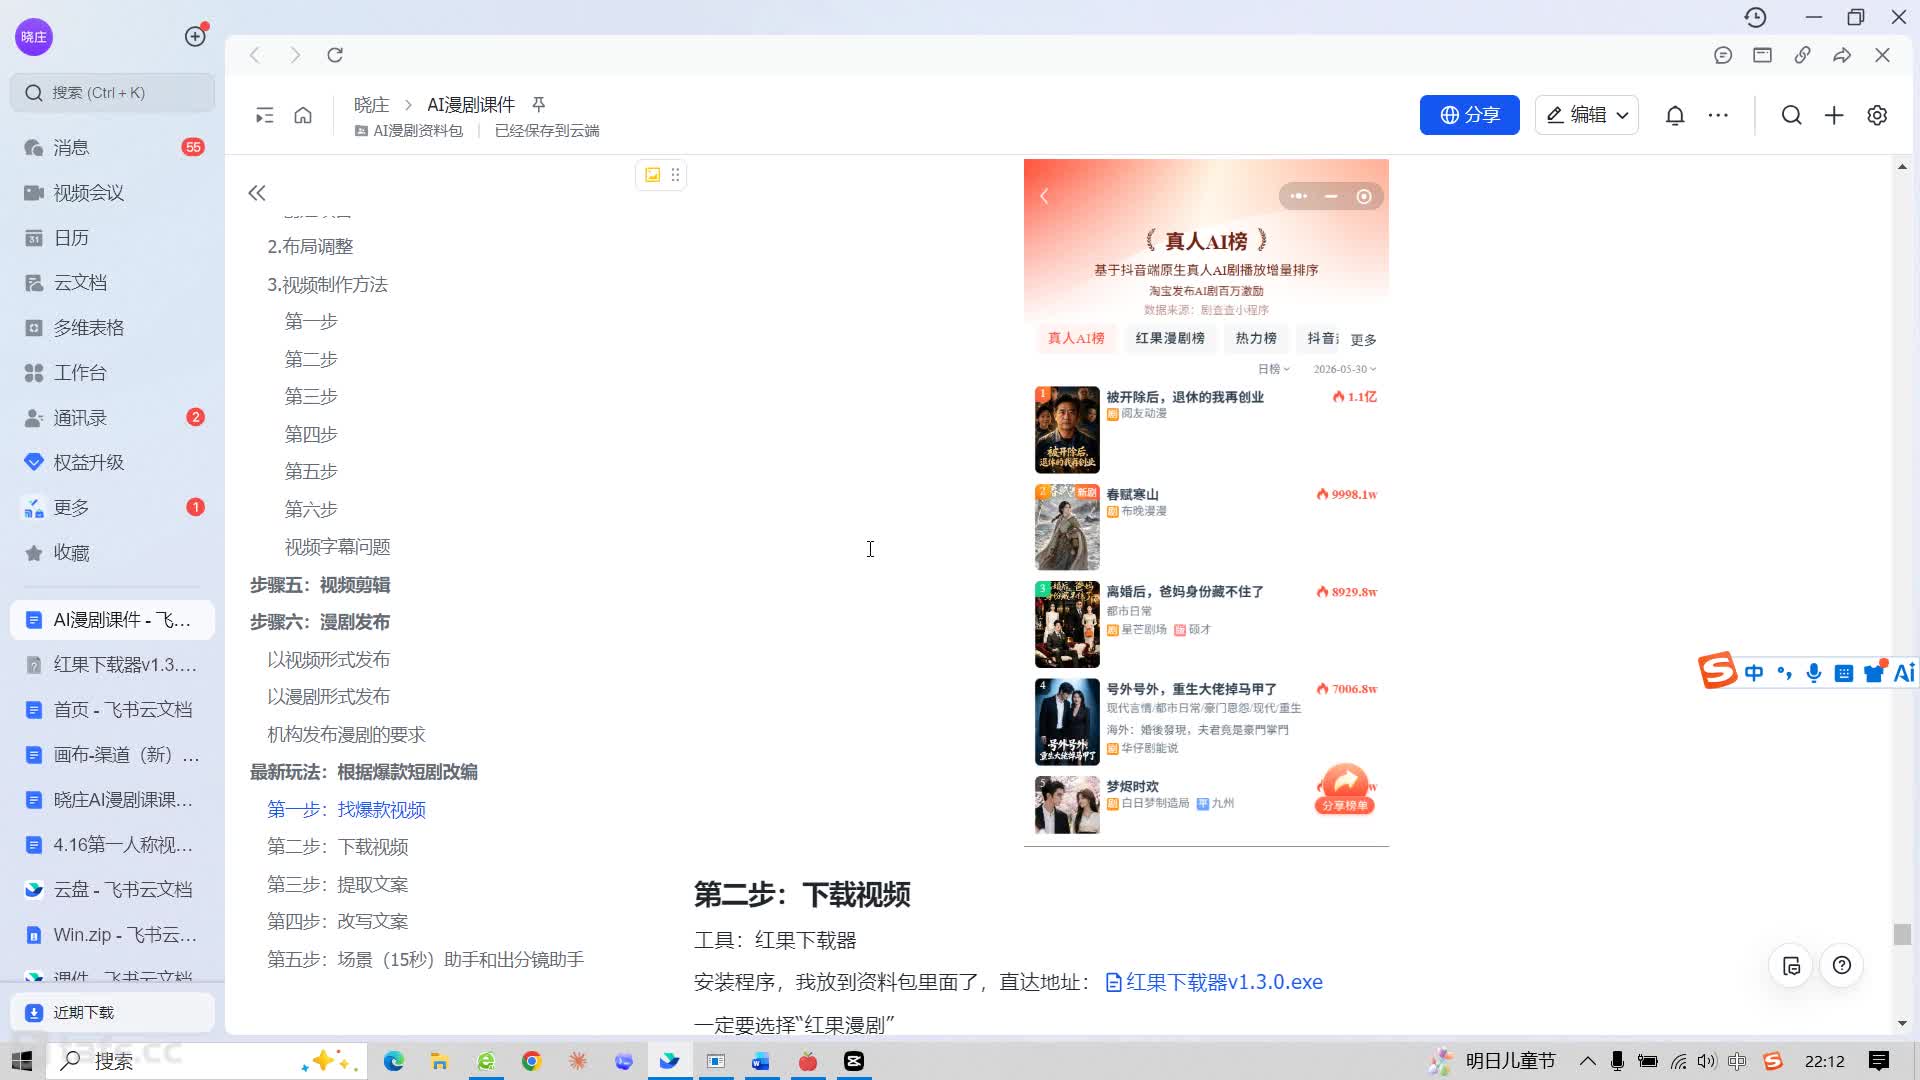Click the 晓庄 profile avatar
The image size is (1920, 1080).
pyautogui.click(x=34, y=37)
